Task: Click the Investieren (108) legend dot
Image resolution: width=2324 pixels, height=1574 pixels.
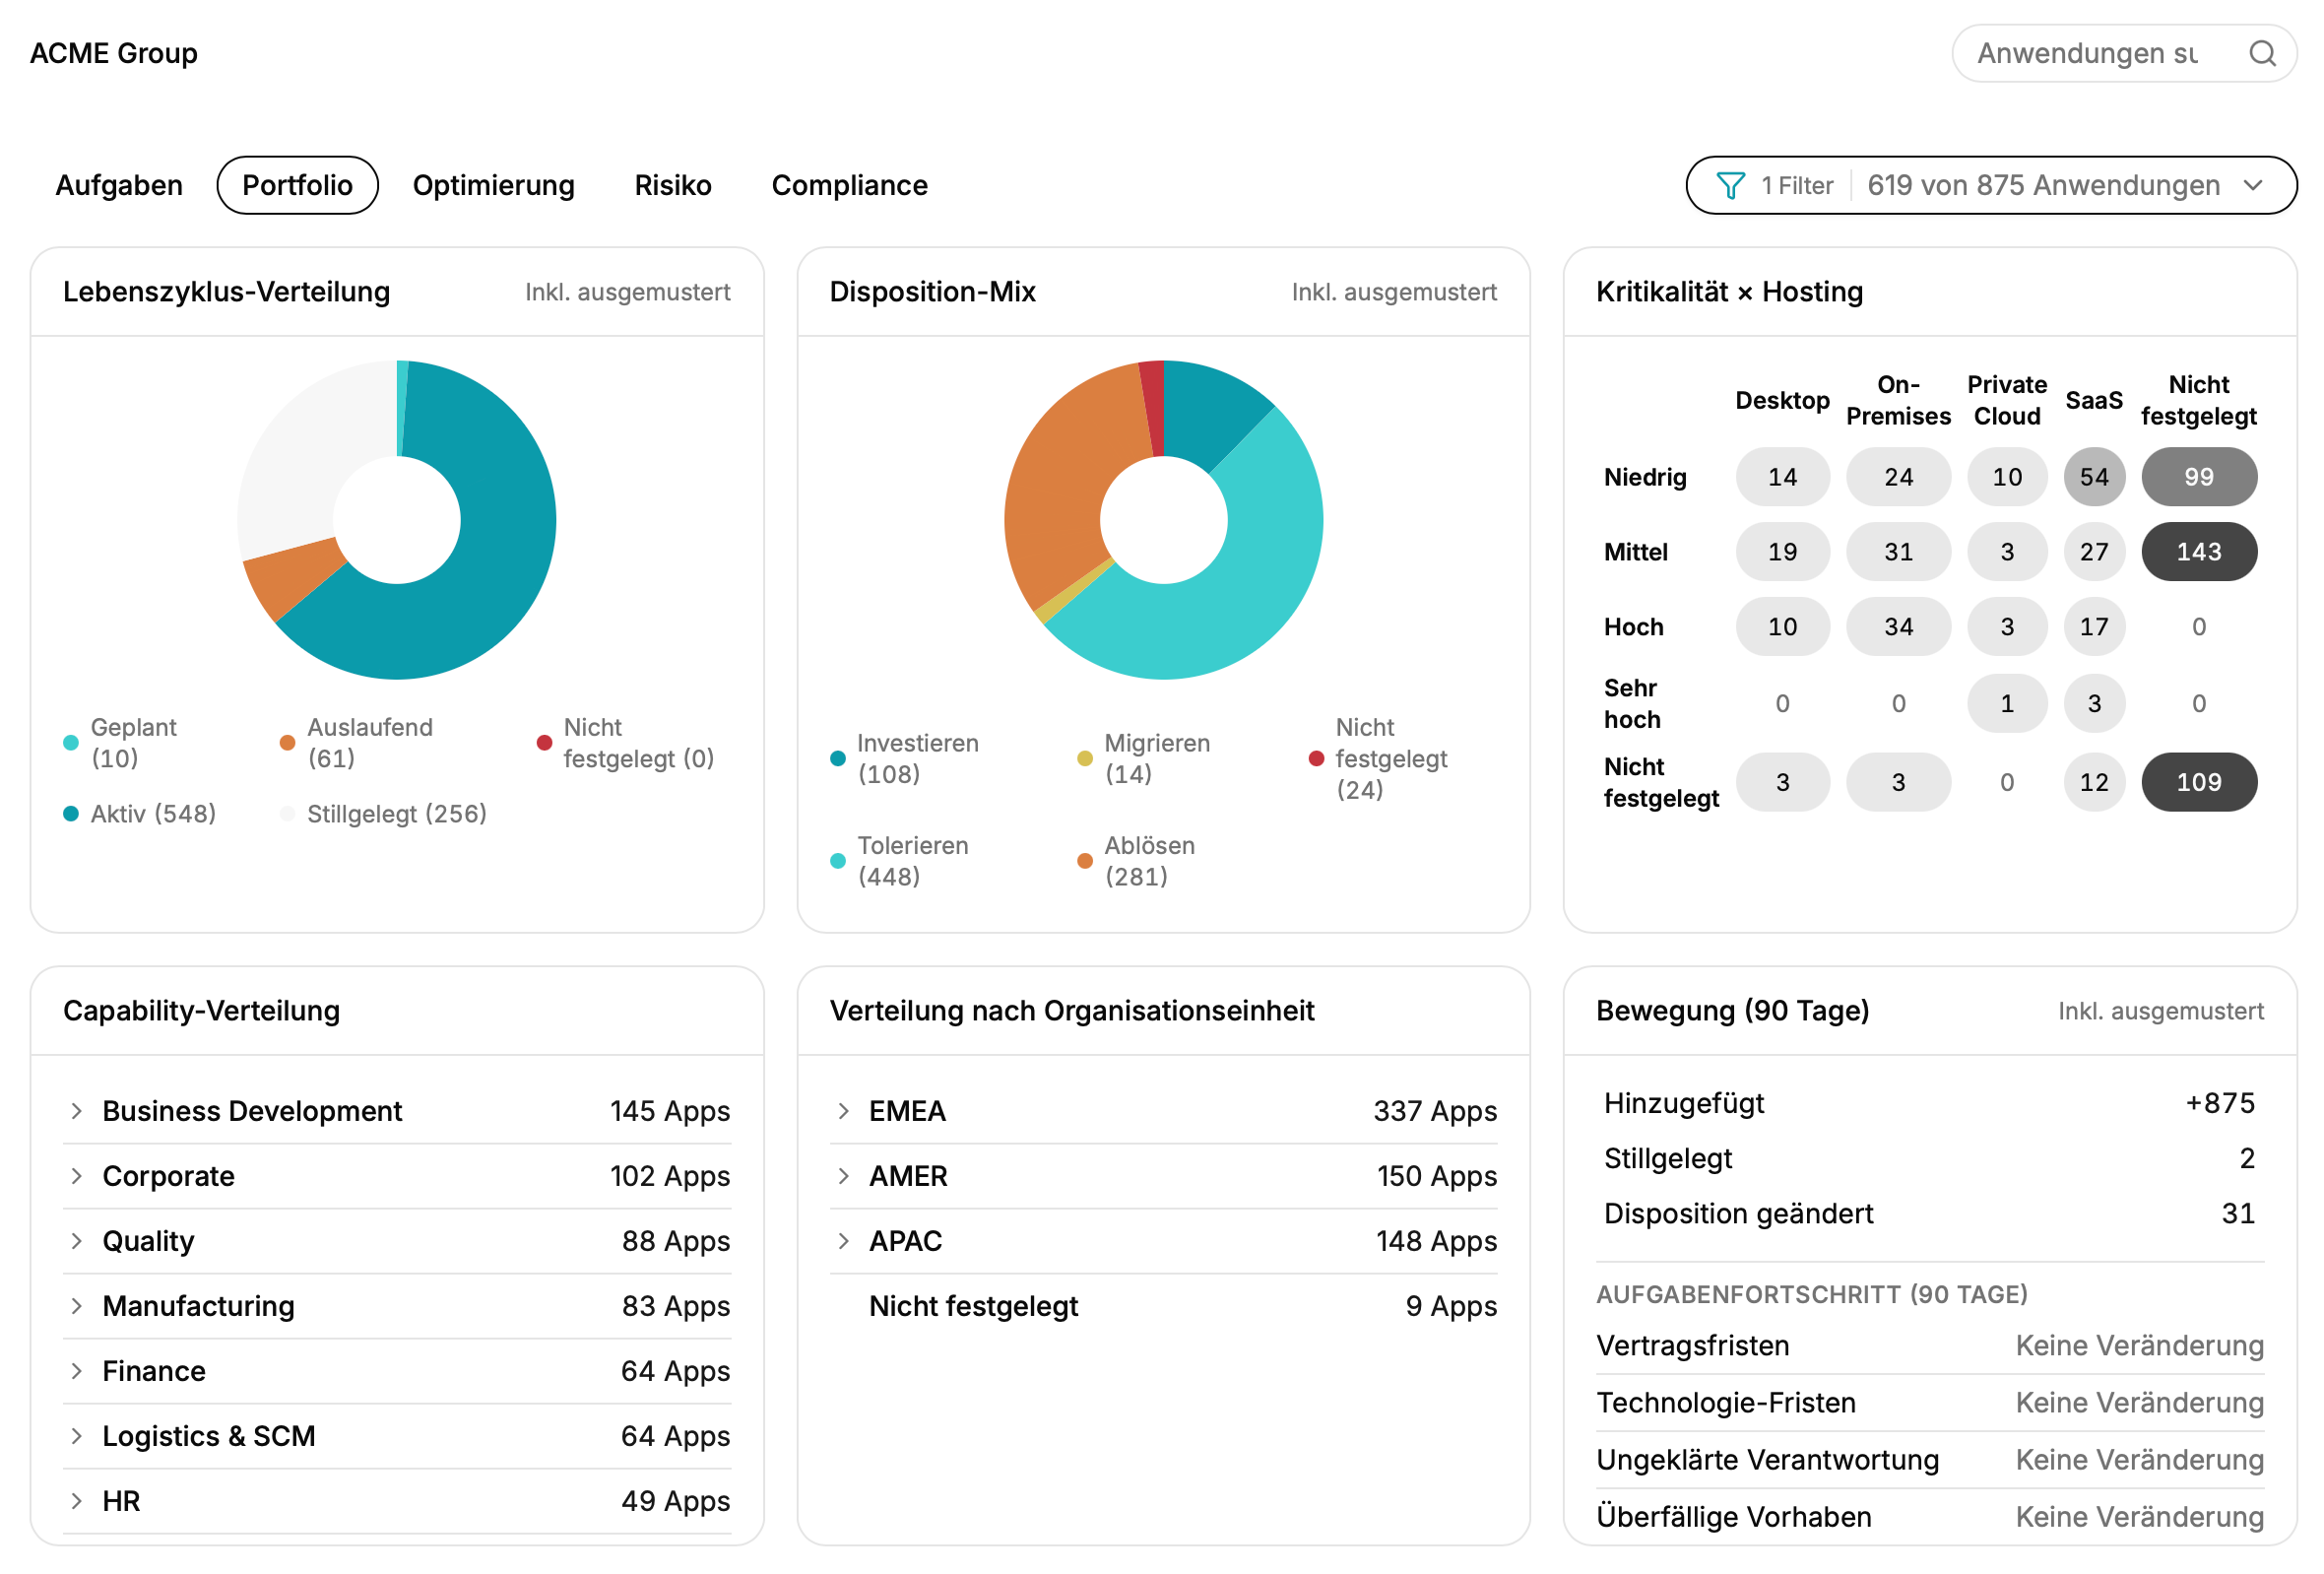Action: click(x=838, y=758)
